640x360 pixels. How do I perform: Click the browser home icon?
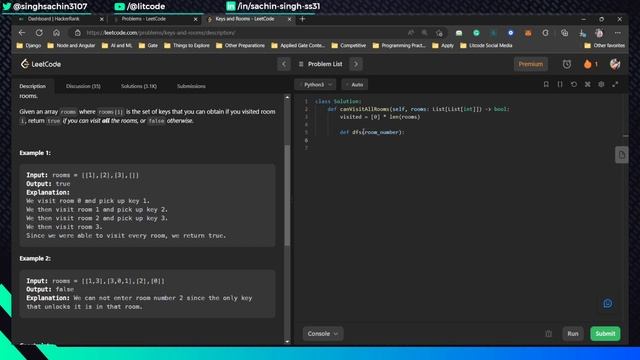point(56,33)
